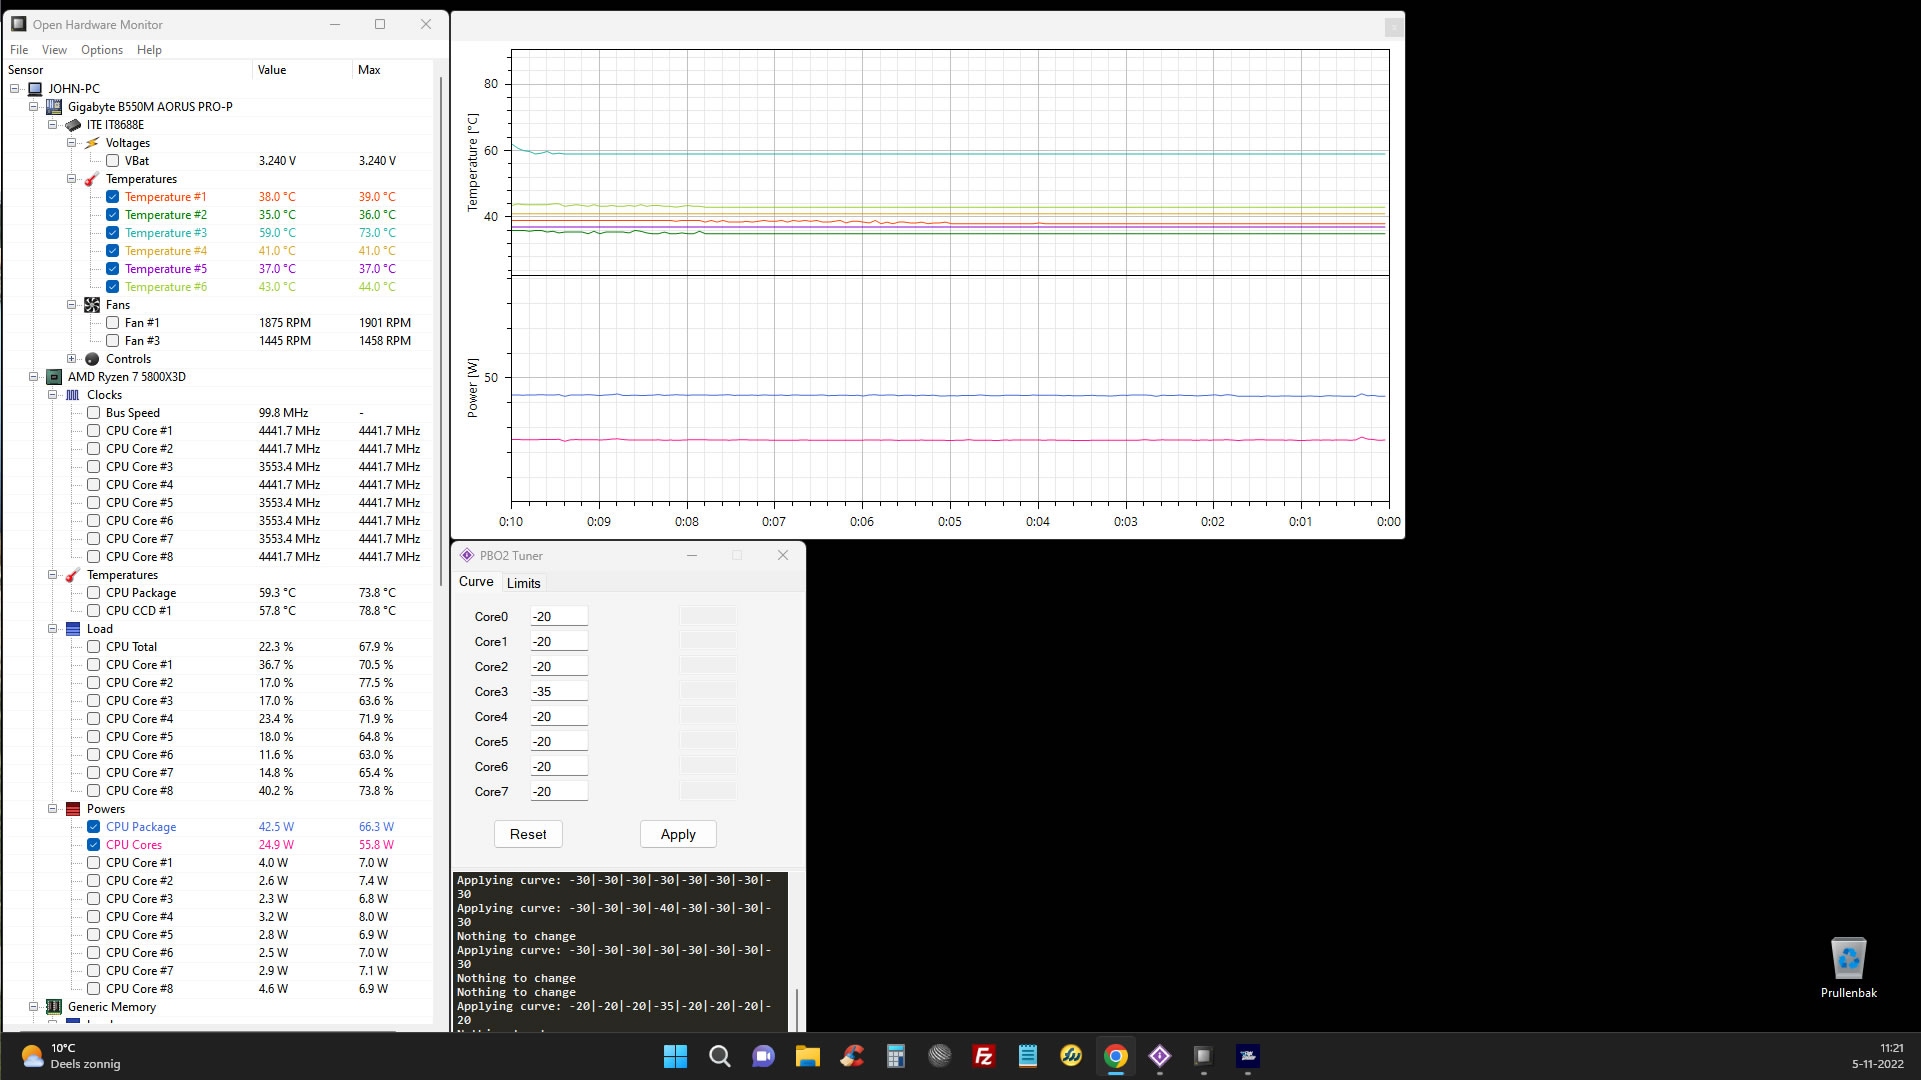Click the Voltages lightning icon
Screen dimensions: 1921x1080
(92, 143)
